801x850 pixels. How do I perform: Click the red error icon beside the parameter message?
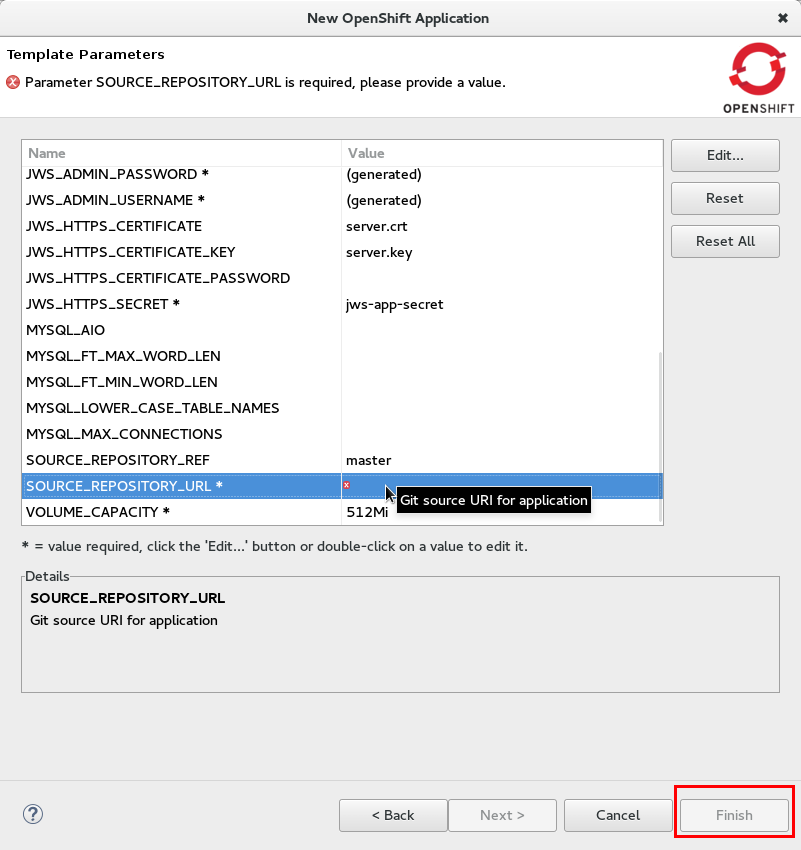(13, 82)
